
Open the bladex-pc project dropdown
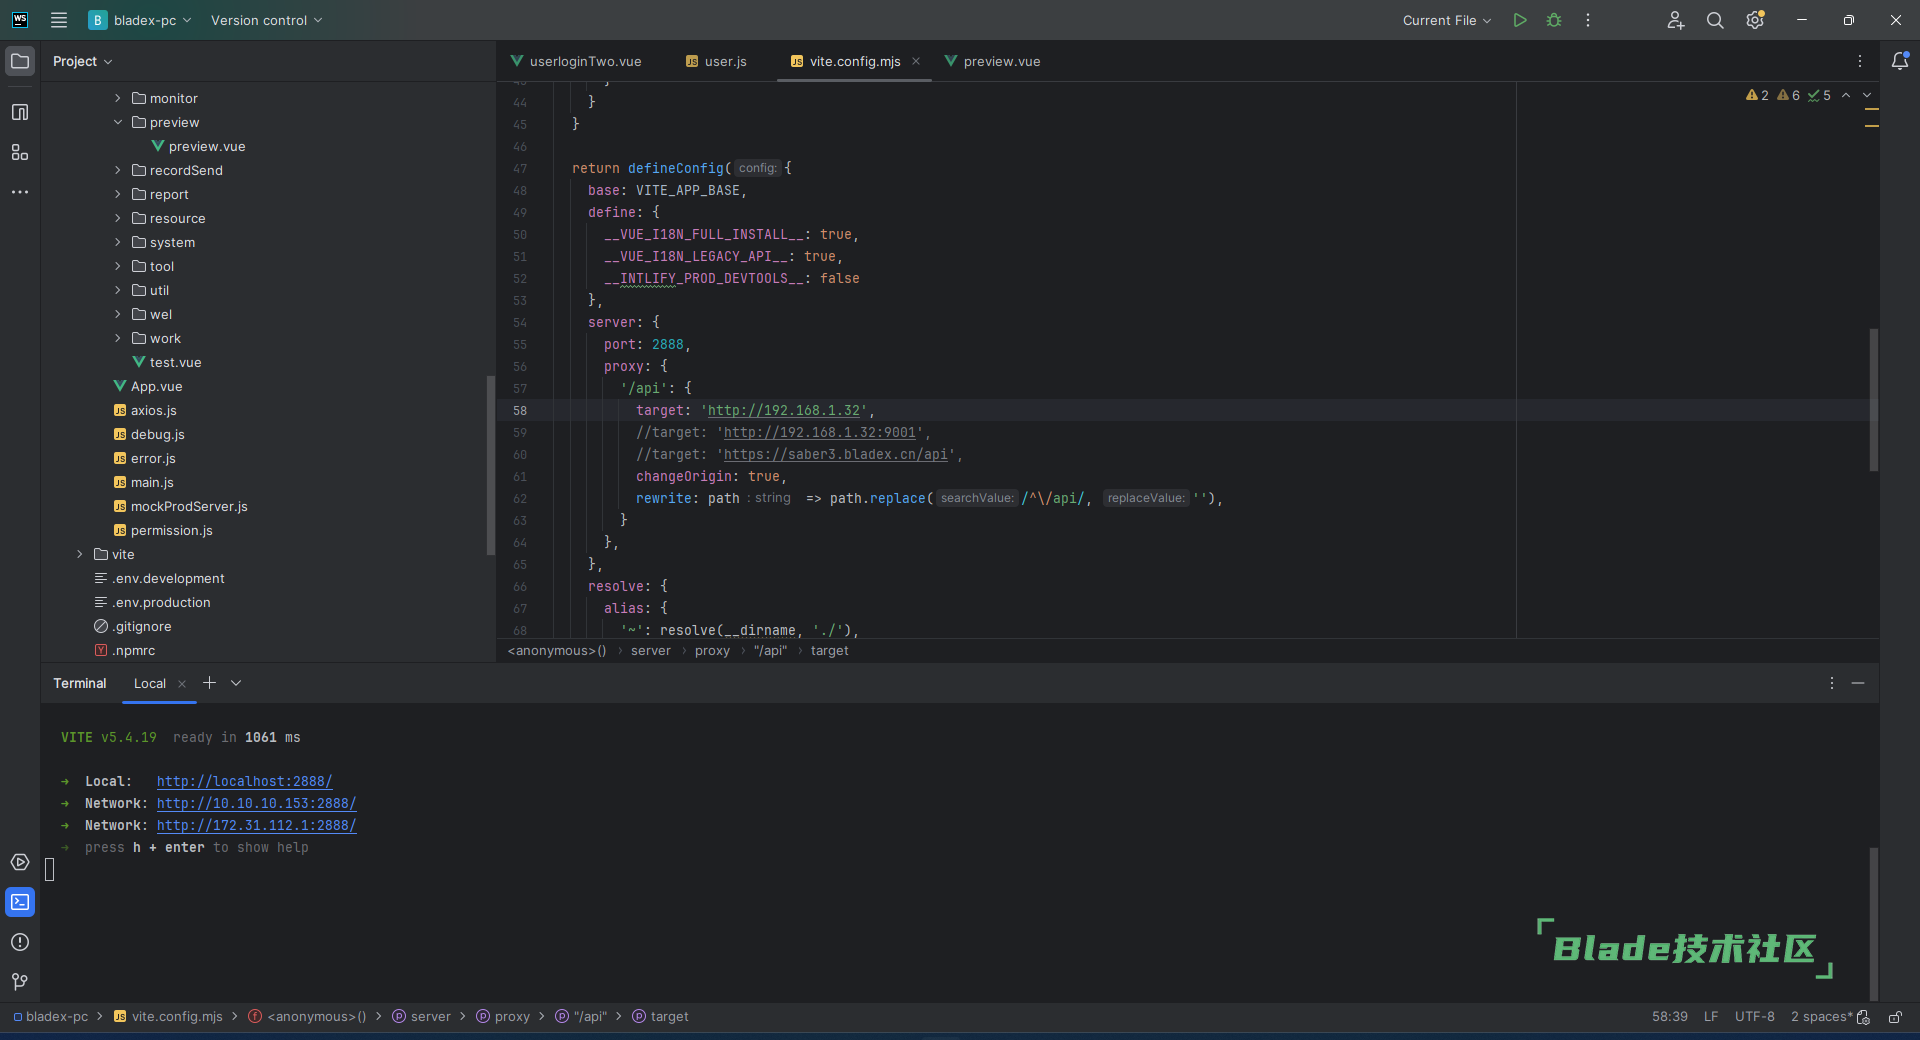pyautogui.click(x=140, y=20)
